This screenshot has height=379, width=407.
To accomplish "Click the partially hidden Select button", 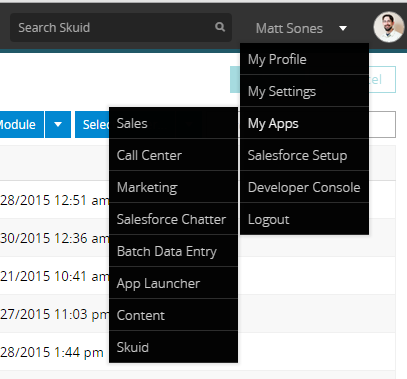I will coord(92,124).
